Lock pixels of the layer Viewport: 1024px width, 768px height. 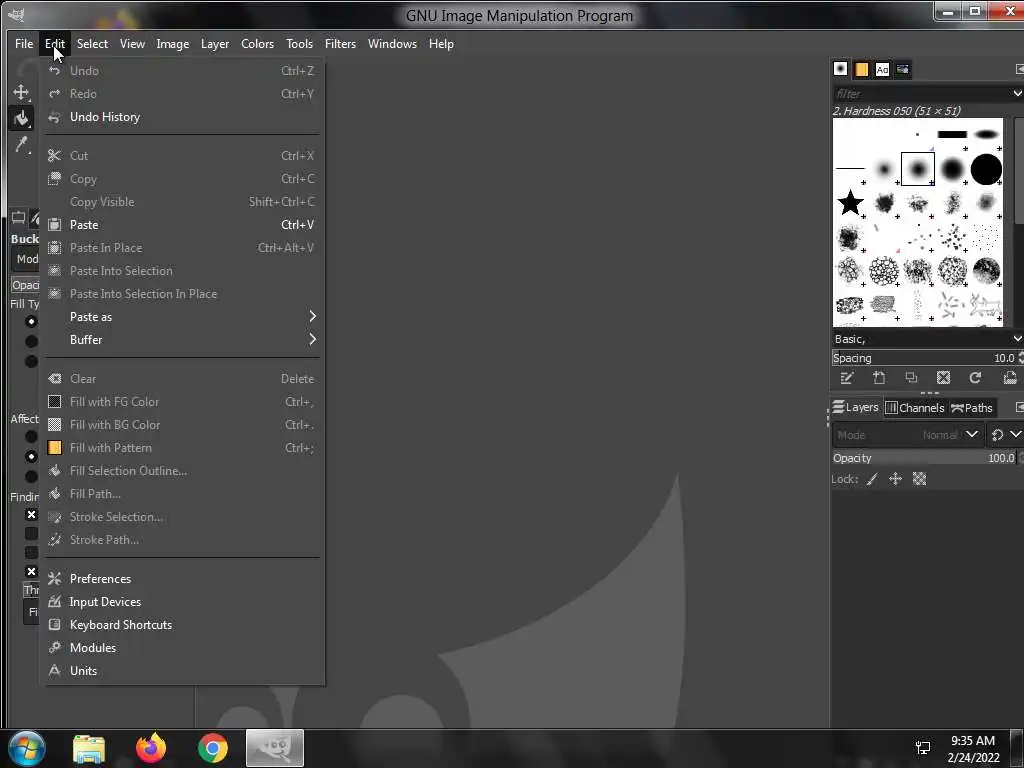[871, 479]
